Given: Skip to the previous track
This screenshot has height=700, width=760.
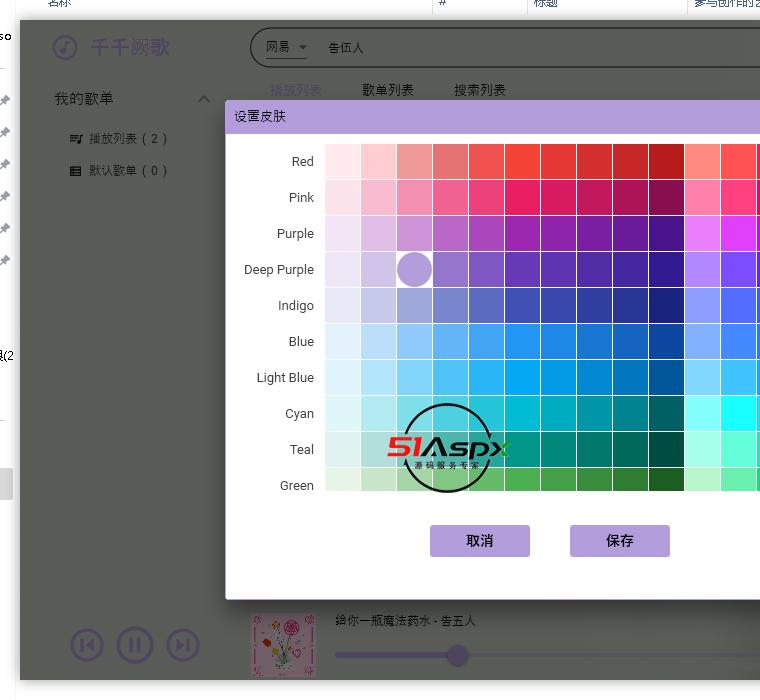Looking at the screenshot, I should (x=87, y=645).
